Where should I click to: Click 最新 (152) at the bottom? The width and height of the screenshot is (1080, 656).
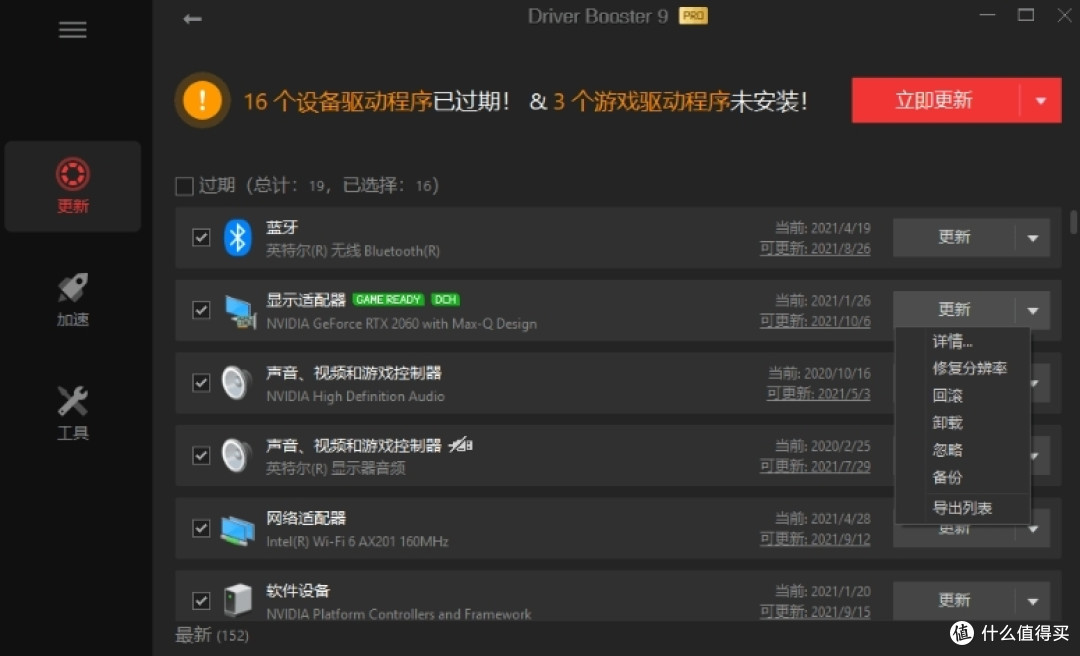point(212,635)
